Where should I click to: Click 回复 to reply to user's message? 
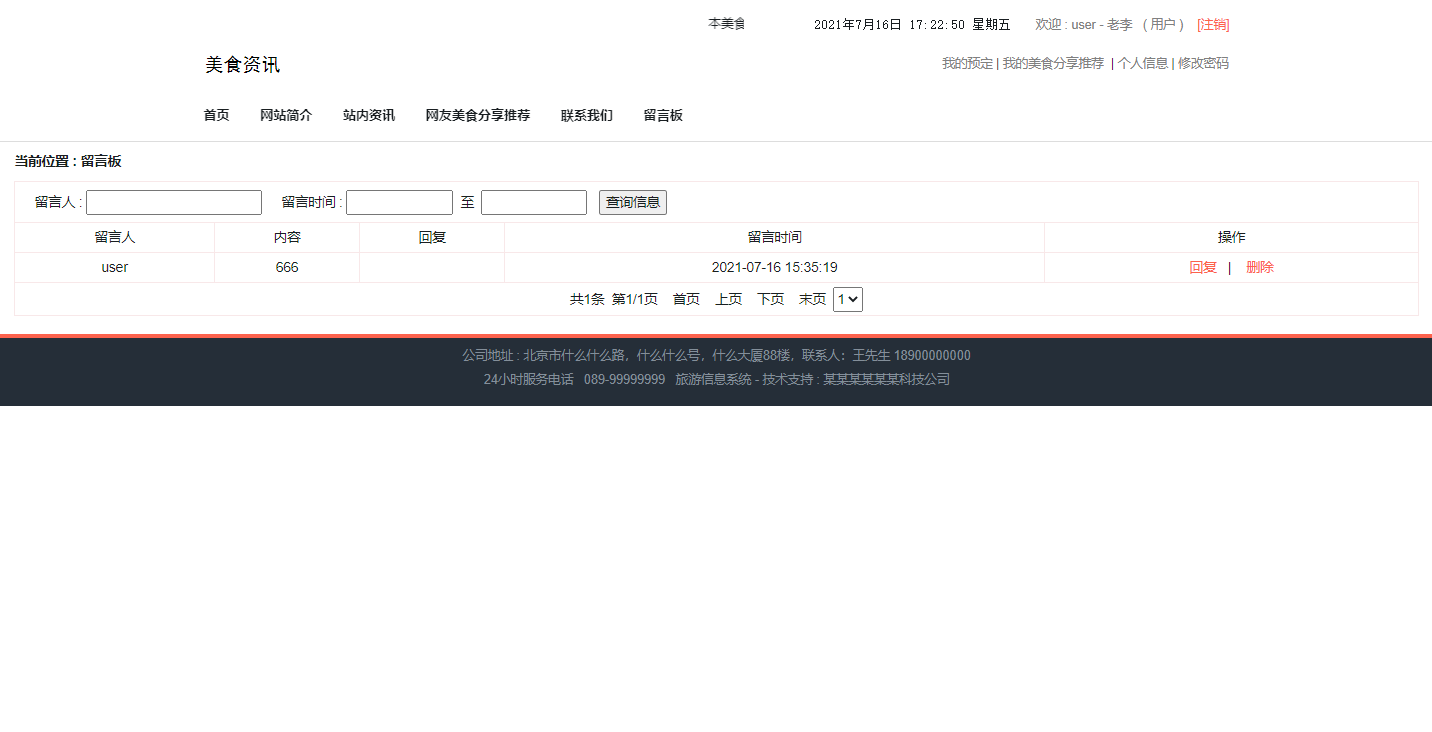pyautogui.click(x=1203, y=267)
